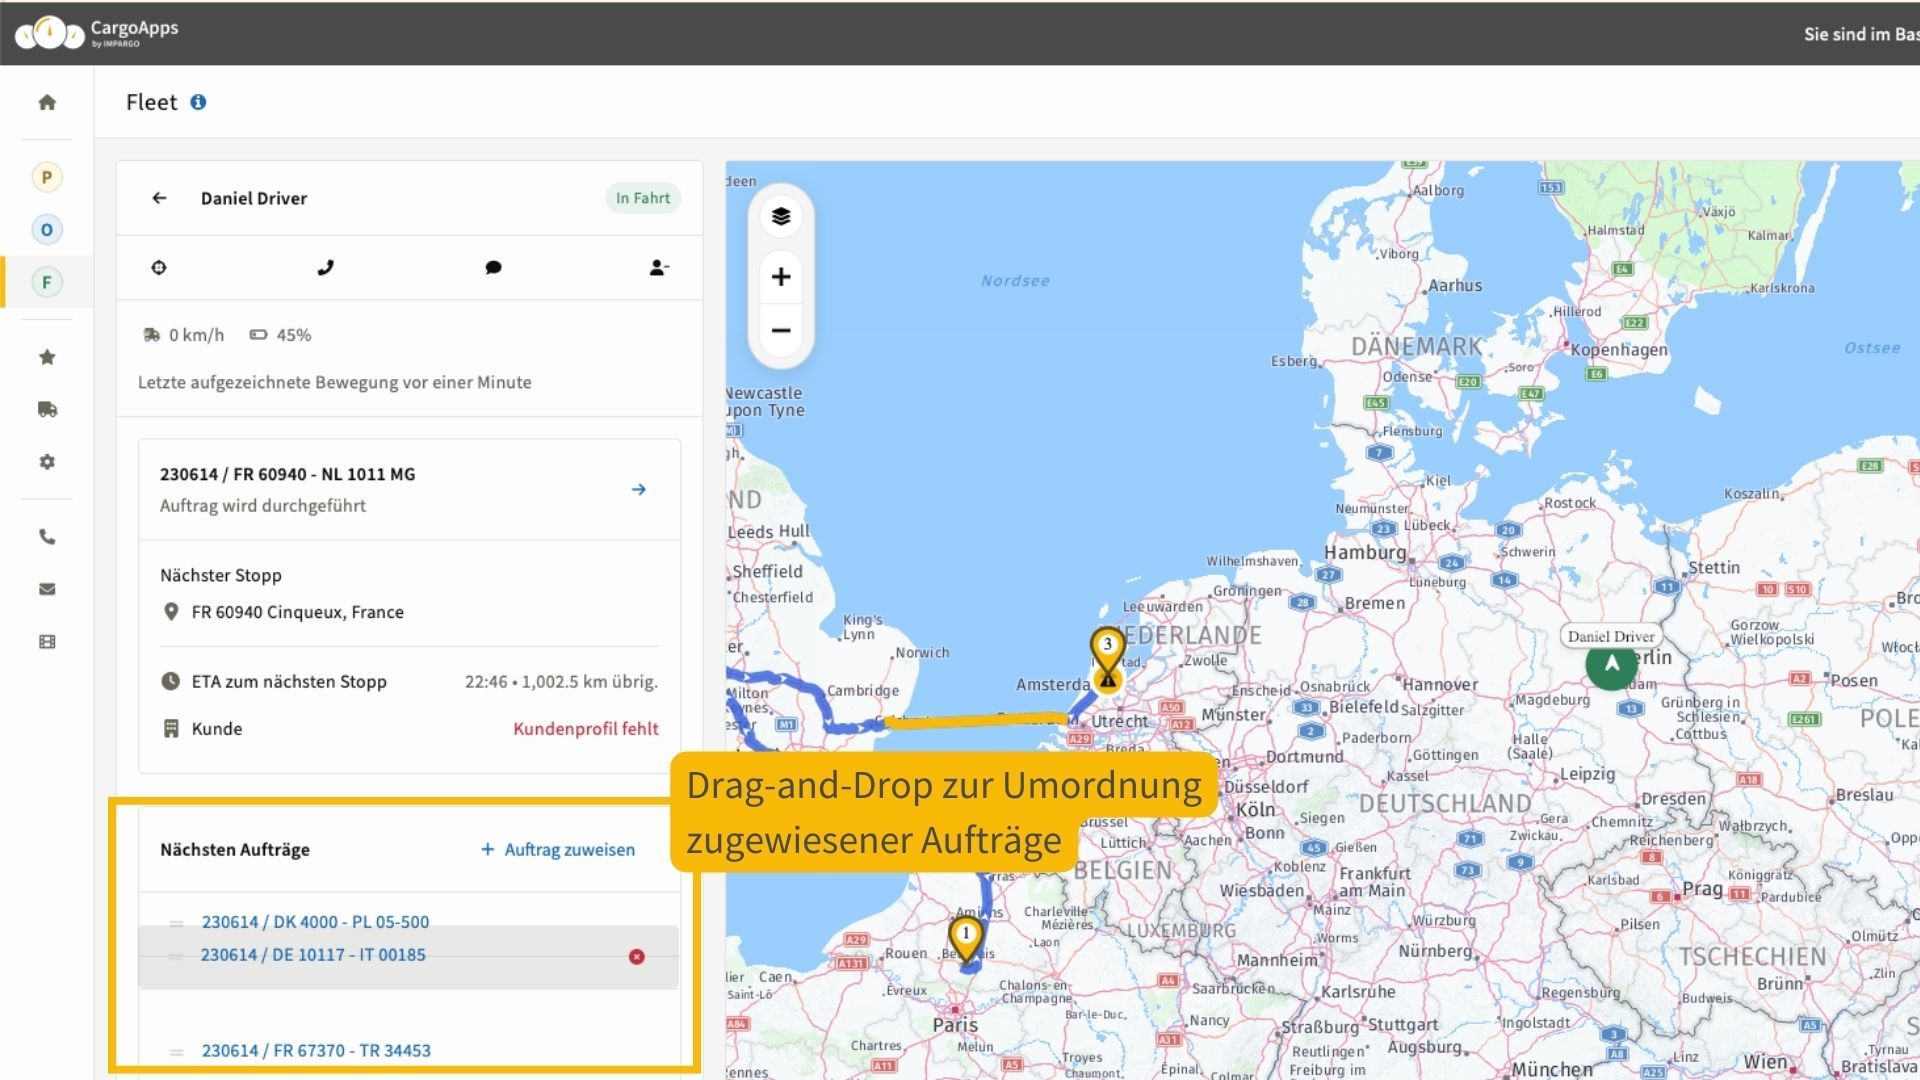Open the settings gear in sidebar

pos(47,462)
